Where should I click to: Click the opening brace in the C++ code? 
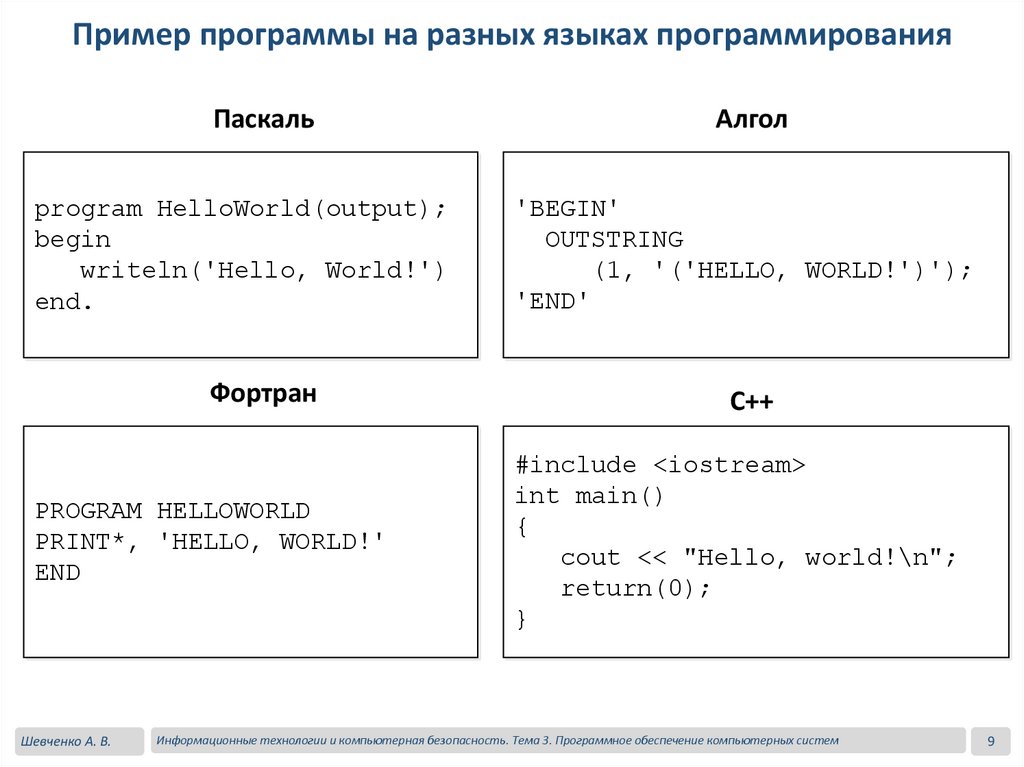pos(521,526)
